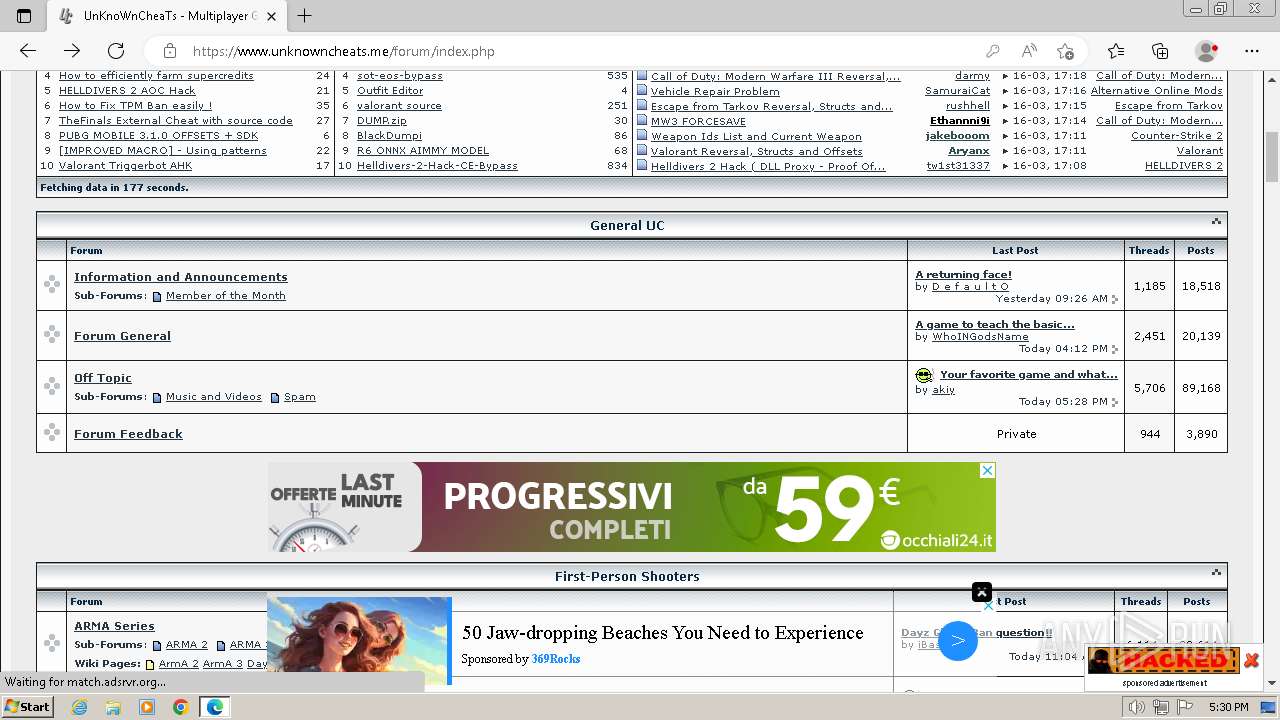The height and width of the screenshot is (720, 1280).
Task: View user akiy profile
Action: [943, 390]
